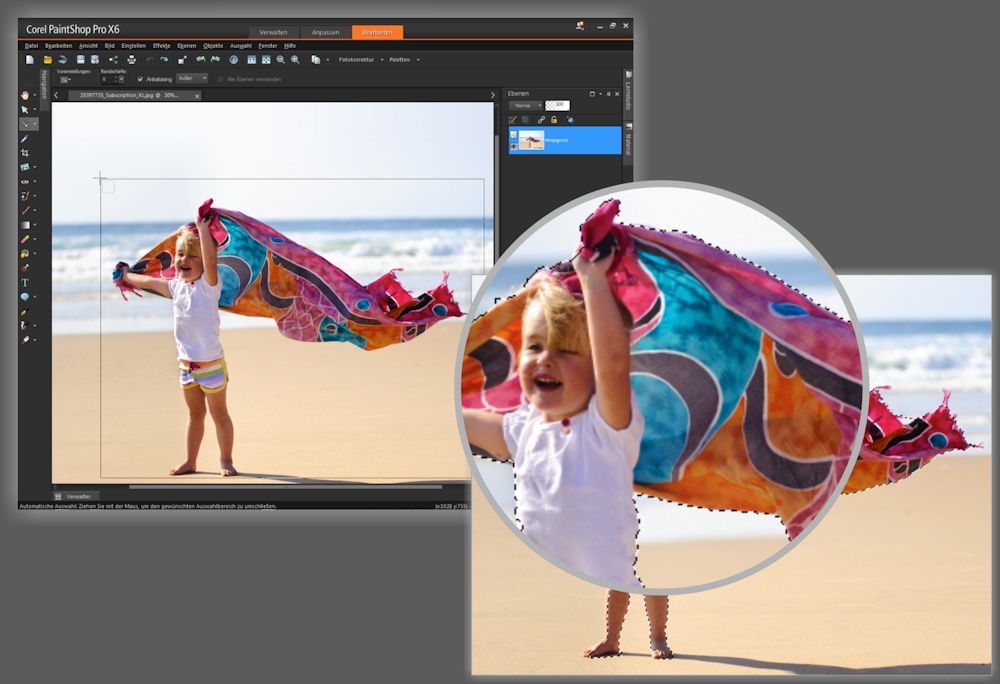Viewport: 1000px width, 684px height.
Task: Select the Straighten picture tool
Action: point(25,167)
